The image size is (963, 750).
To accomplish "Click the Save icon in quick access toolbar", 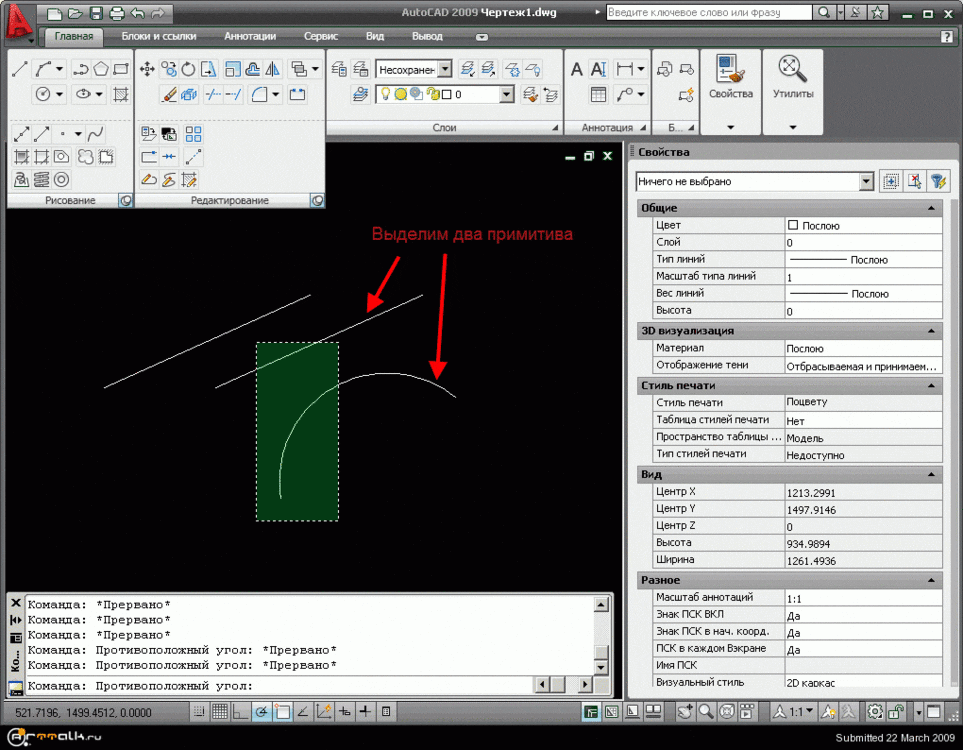I will pos(96,13).
